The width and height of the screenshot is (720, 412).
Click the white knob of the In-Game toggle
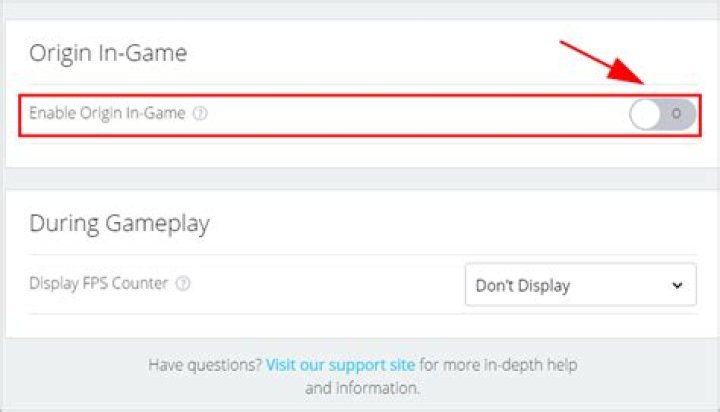coord(646,115)
